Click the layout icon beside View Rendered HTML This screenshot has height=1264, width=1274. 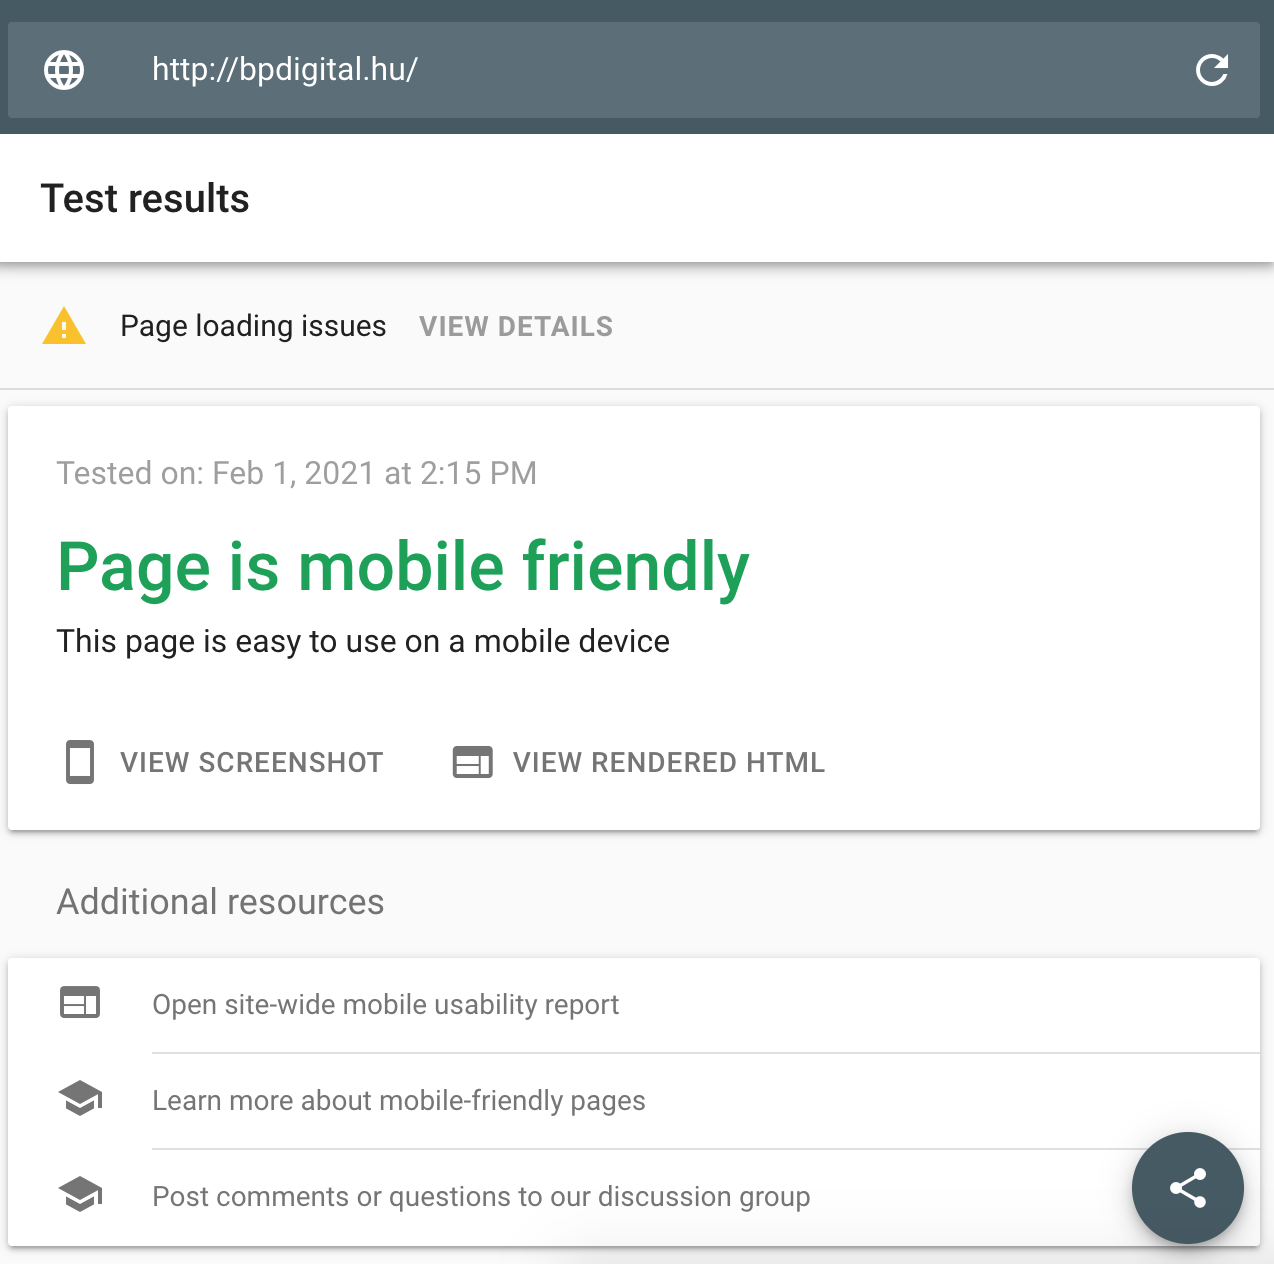(473, 762)
